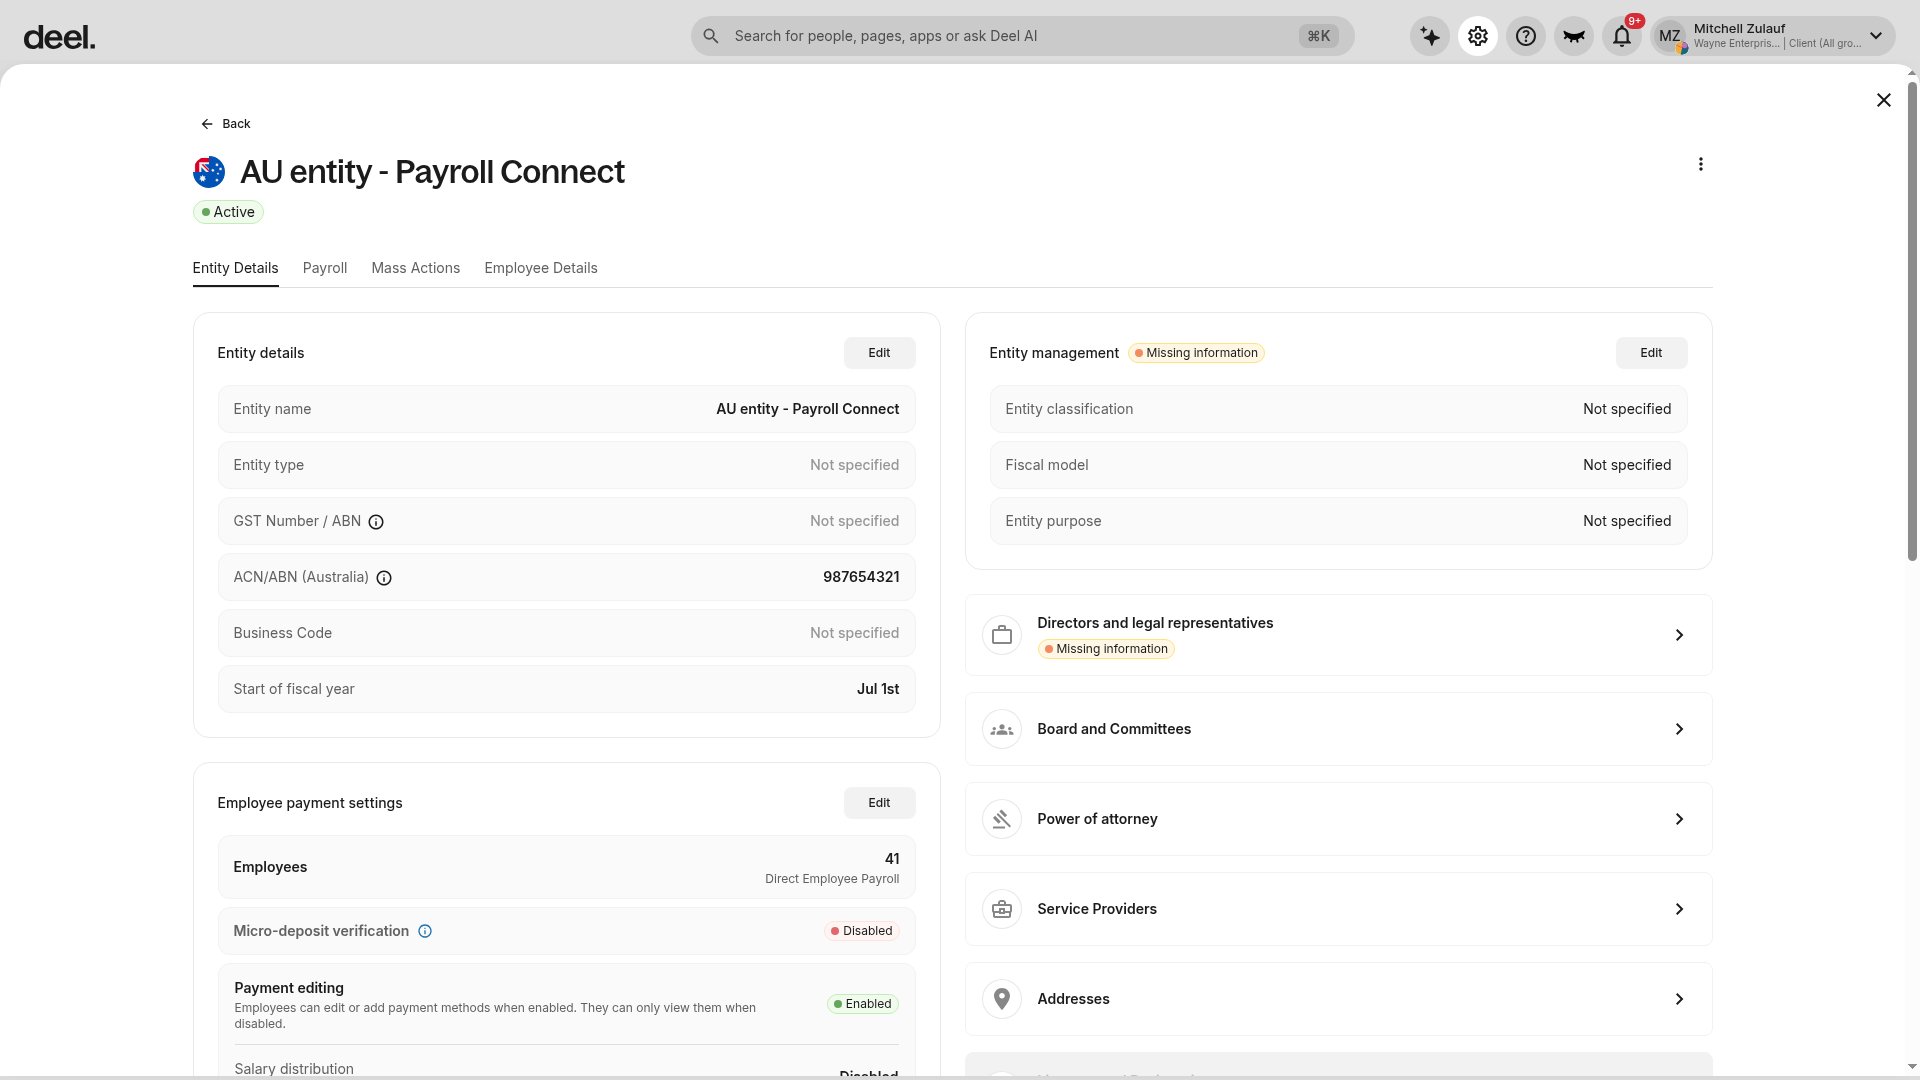Open Service Providers
The width and height of the screenshot is (1920, 1080).
1338,909
